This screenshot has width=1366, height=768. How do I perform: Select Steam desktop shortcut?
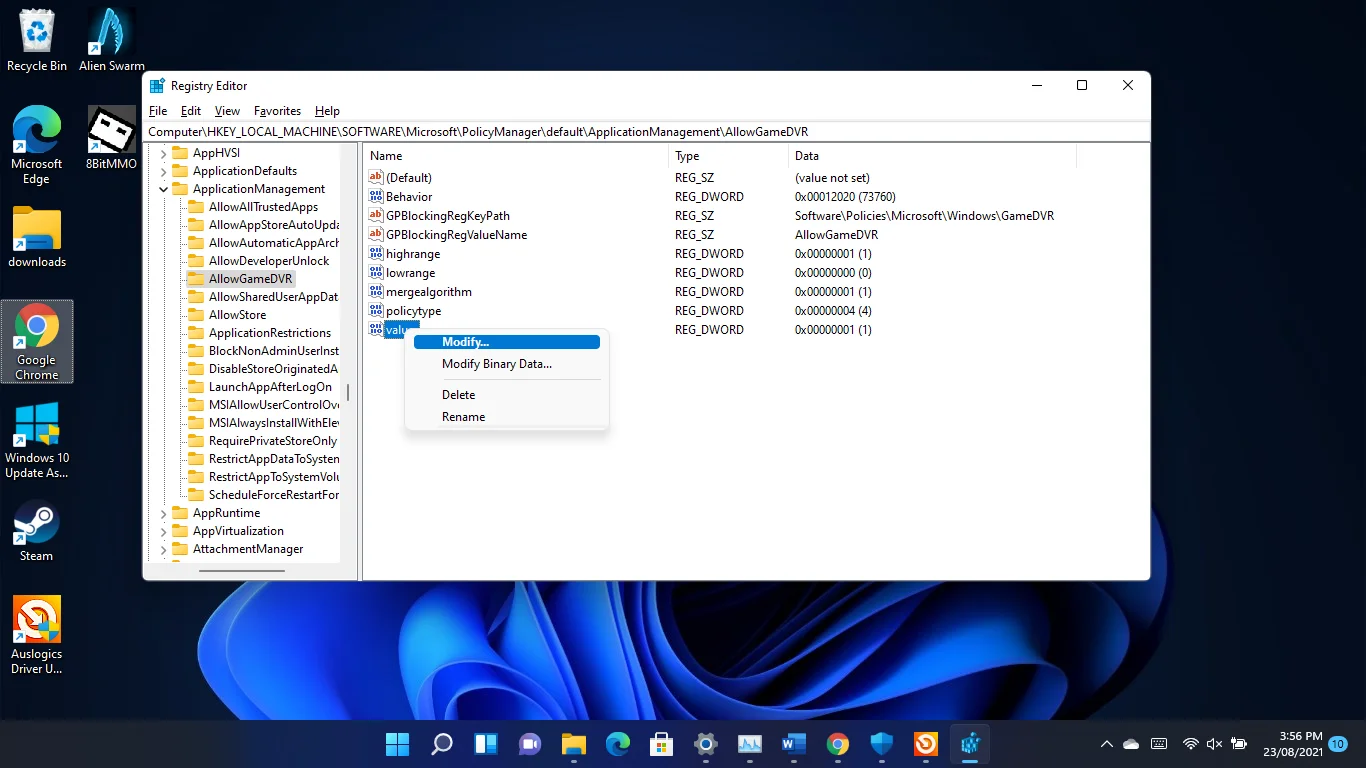coord(37,531)
